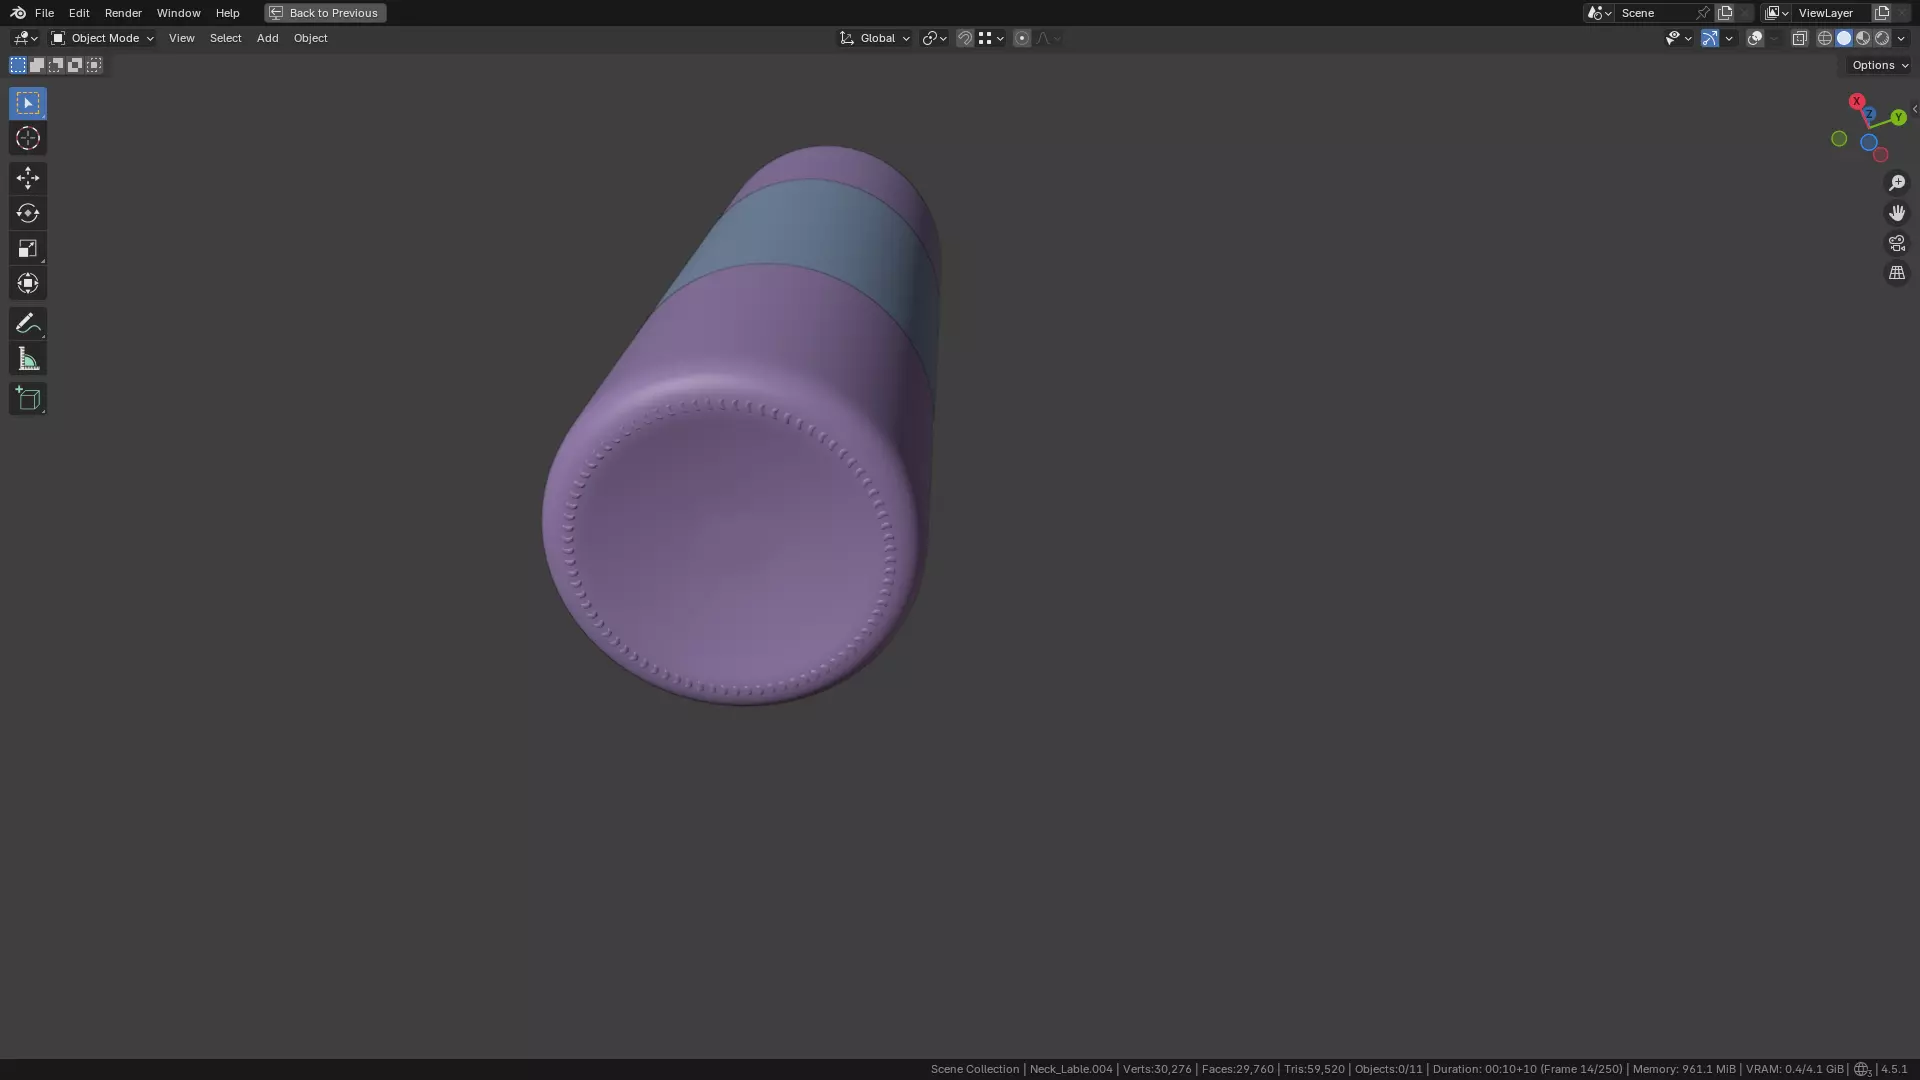
Task: Click Neck_Lable.004 in status bar
Action: [x=1070, y=1069]
